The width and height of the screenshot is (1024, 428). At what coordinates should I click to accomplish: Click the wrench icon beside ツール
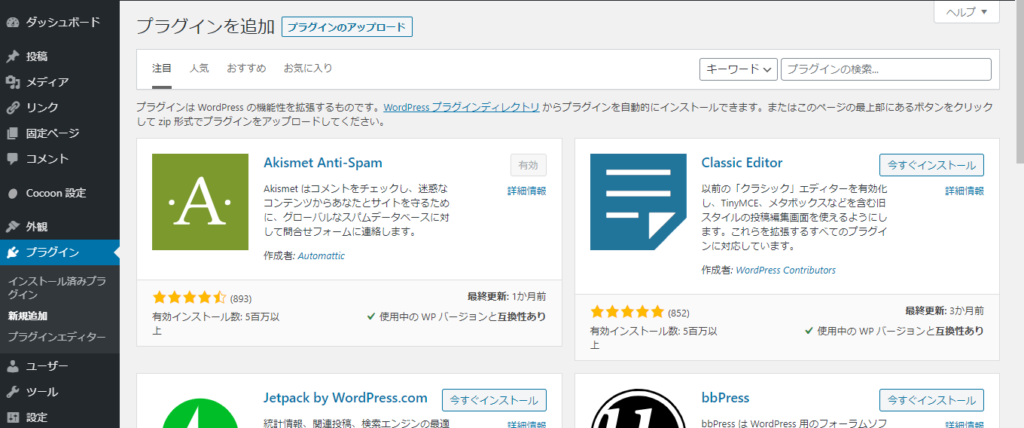[12, 392]
